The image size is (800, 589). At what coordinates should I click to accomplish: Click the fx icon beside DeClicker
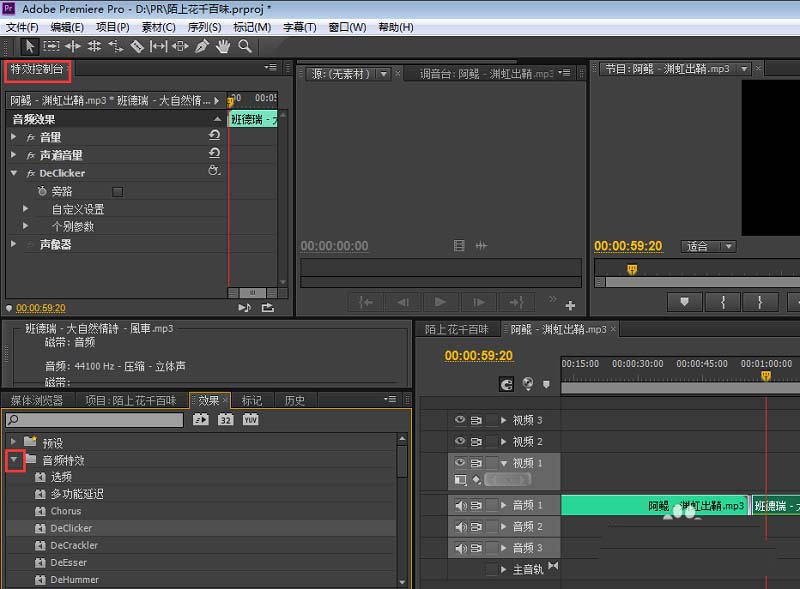click(x=32, y=173)
